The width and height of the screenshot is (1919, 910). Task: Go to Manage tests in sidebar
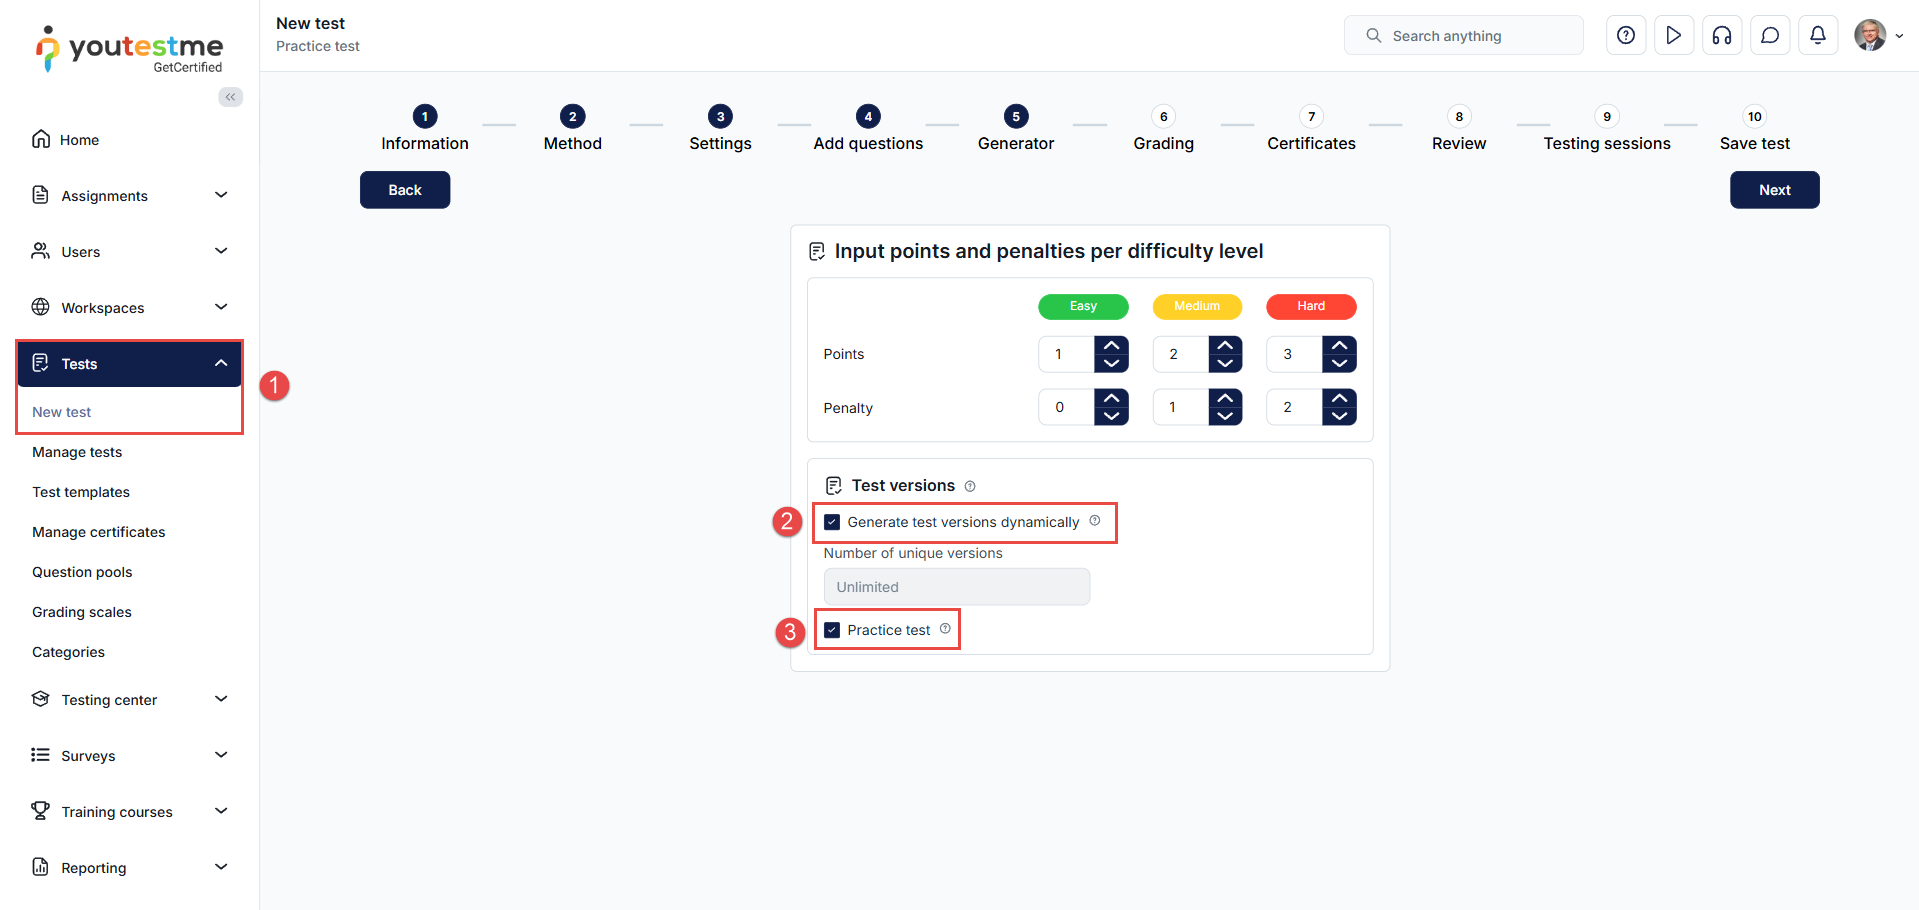[77, 452]
